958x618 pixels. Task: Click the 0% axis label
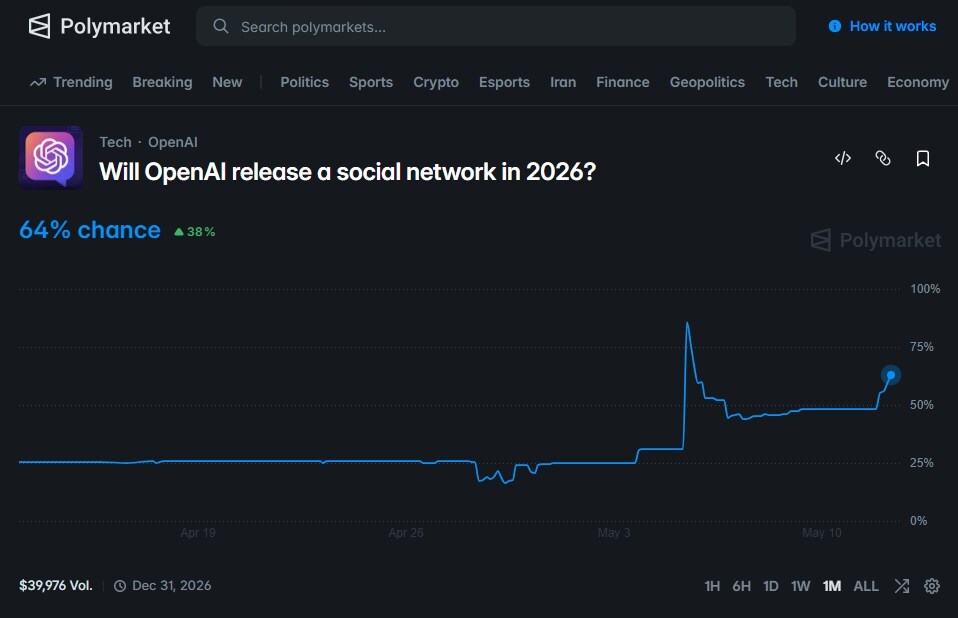[918, 521]
